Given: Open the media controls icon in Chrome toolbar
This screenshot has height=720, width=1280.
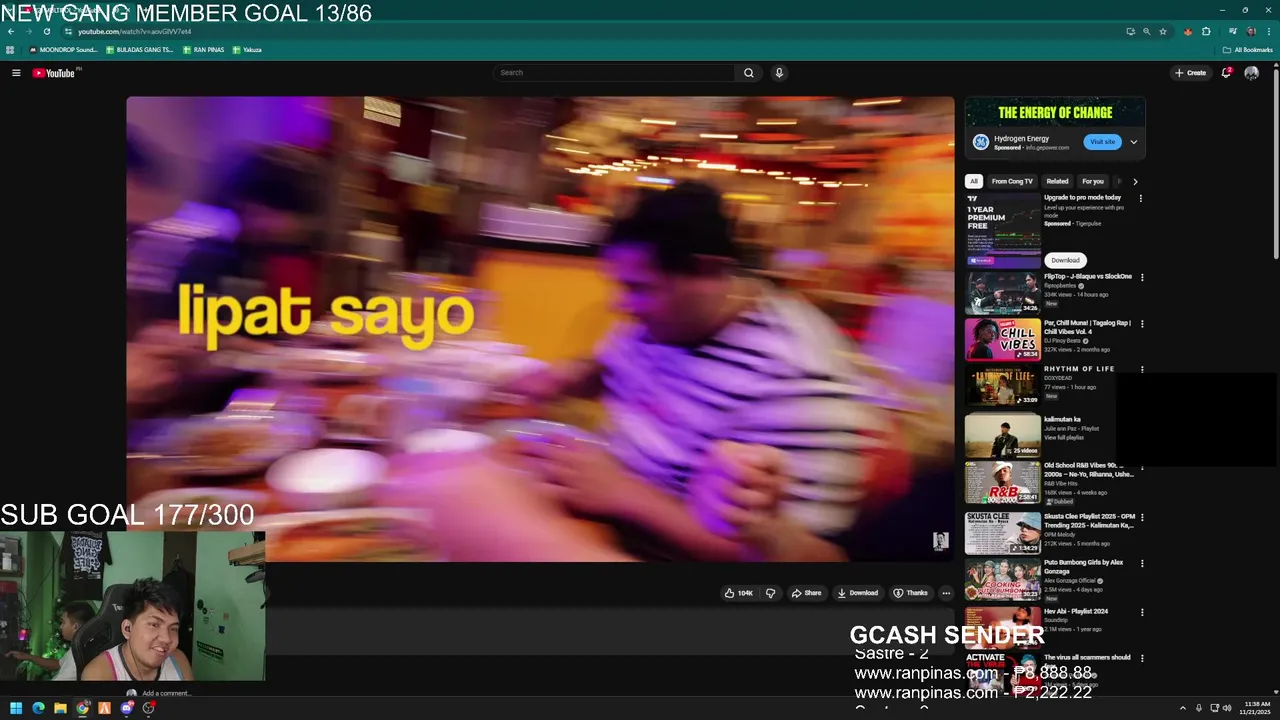Looking at the screenshot, I should [x=1233, y=32].
